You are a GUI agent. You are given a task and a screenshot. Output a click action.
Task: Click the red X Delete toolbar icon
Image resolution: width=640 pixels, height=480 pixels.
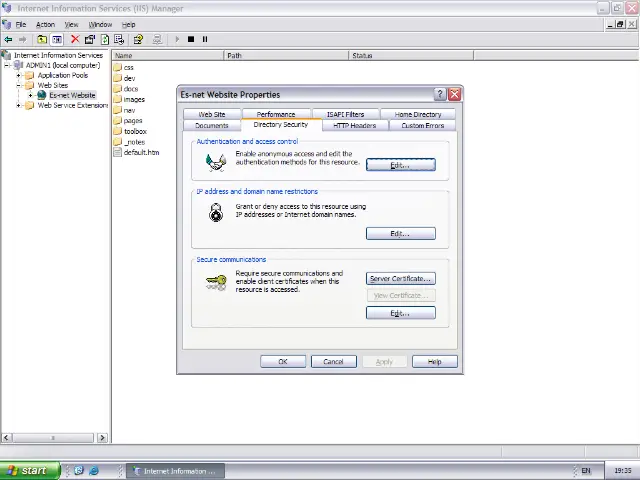point(75,39)
